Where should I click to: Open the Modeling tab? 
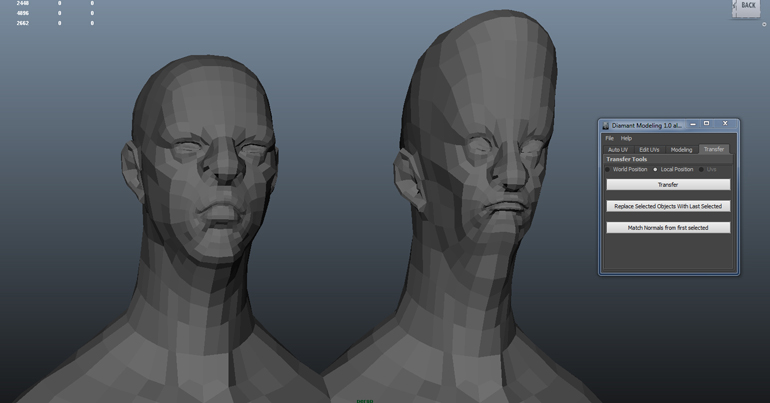click(681, 150)
